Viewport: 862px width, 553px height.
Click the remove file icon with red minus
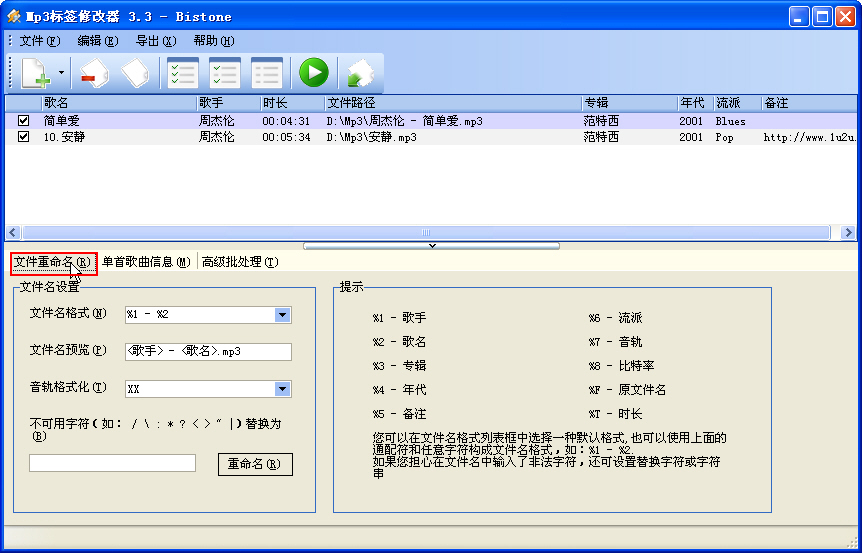(93, 73)
